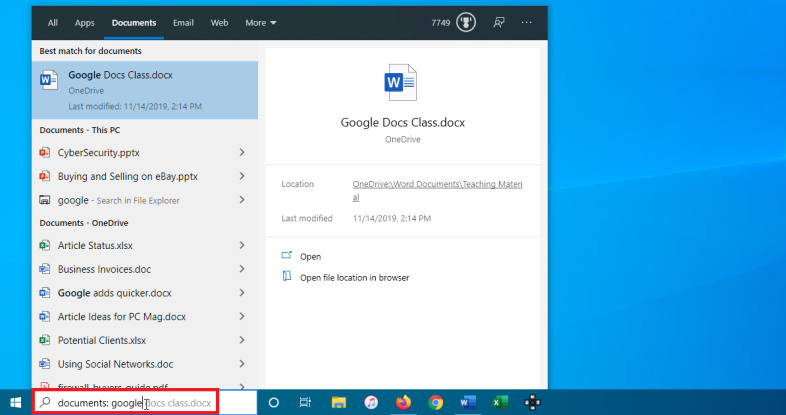Launch File Explorer from the taskbar

click(338, 402)
